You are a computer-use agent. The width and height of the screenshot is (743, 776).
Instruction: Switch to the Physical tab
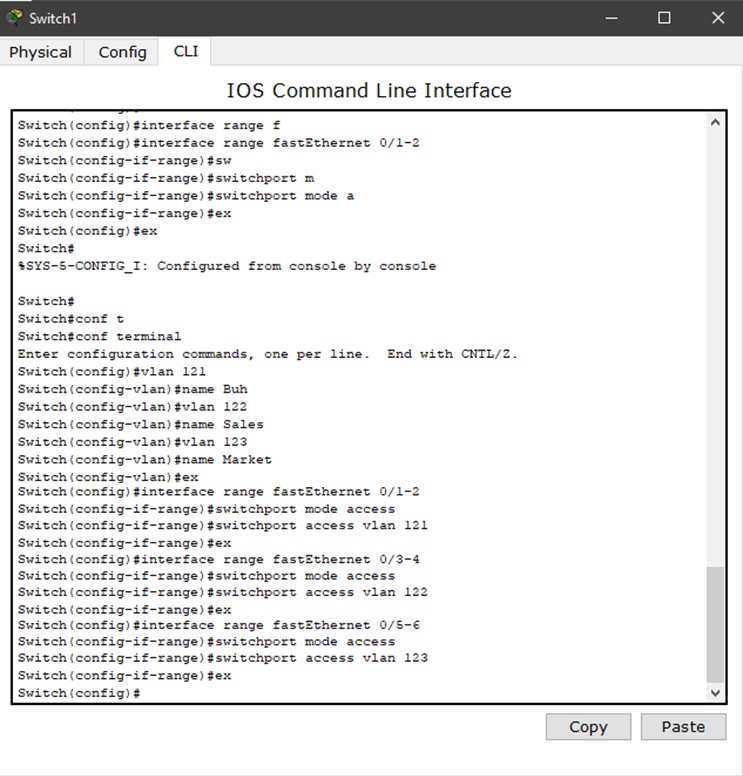[41, 52]
